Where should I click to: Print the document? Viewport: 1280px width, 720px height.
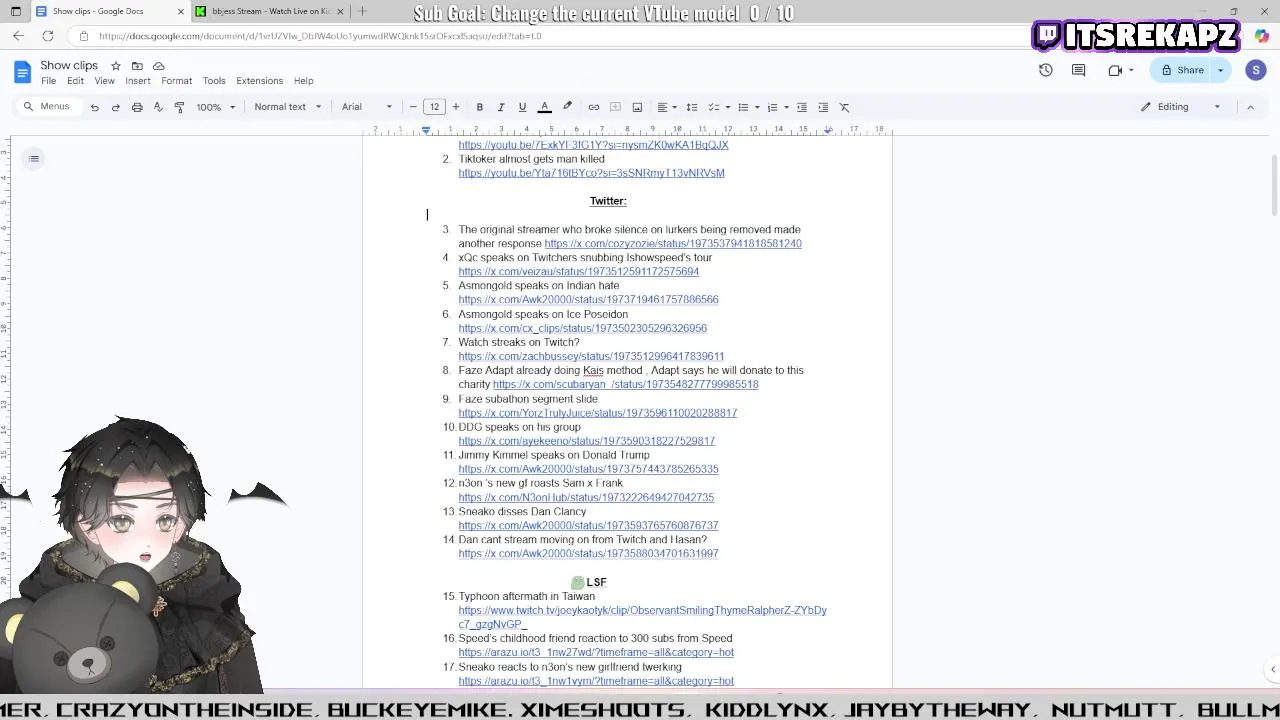tap(137, 107)
